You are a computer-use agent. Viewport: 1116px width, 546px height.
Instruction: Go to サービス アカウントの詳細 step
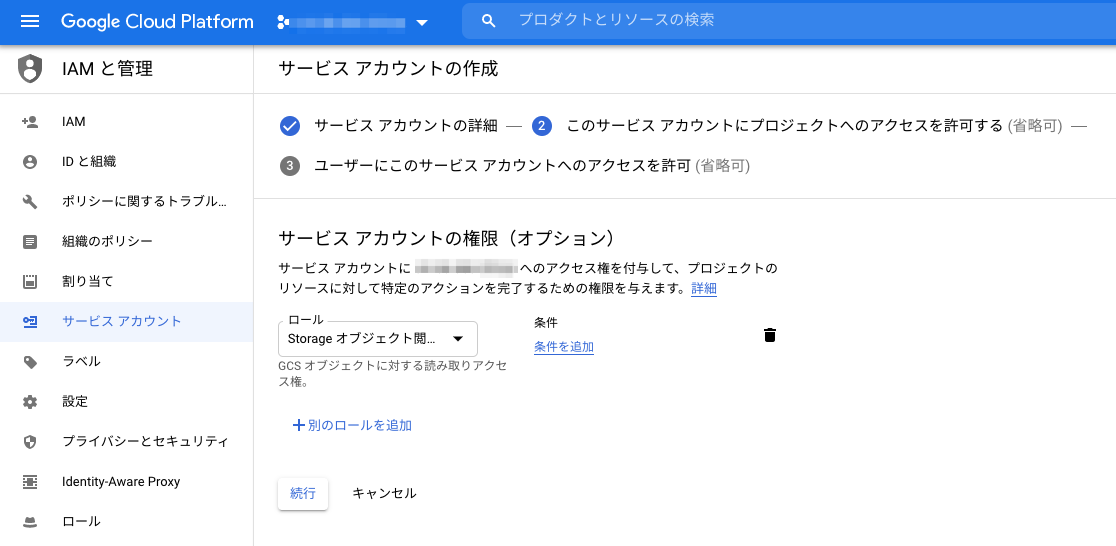coord(406,126)
